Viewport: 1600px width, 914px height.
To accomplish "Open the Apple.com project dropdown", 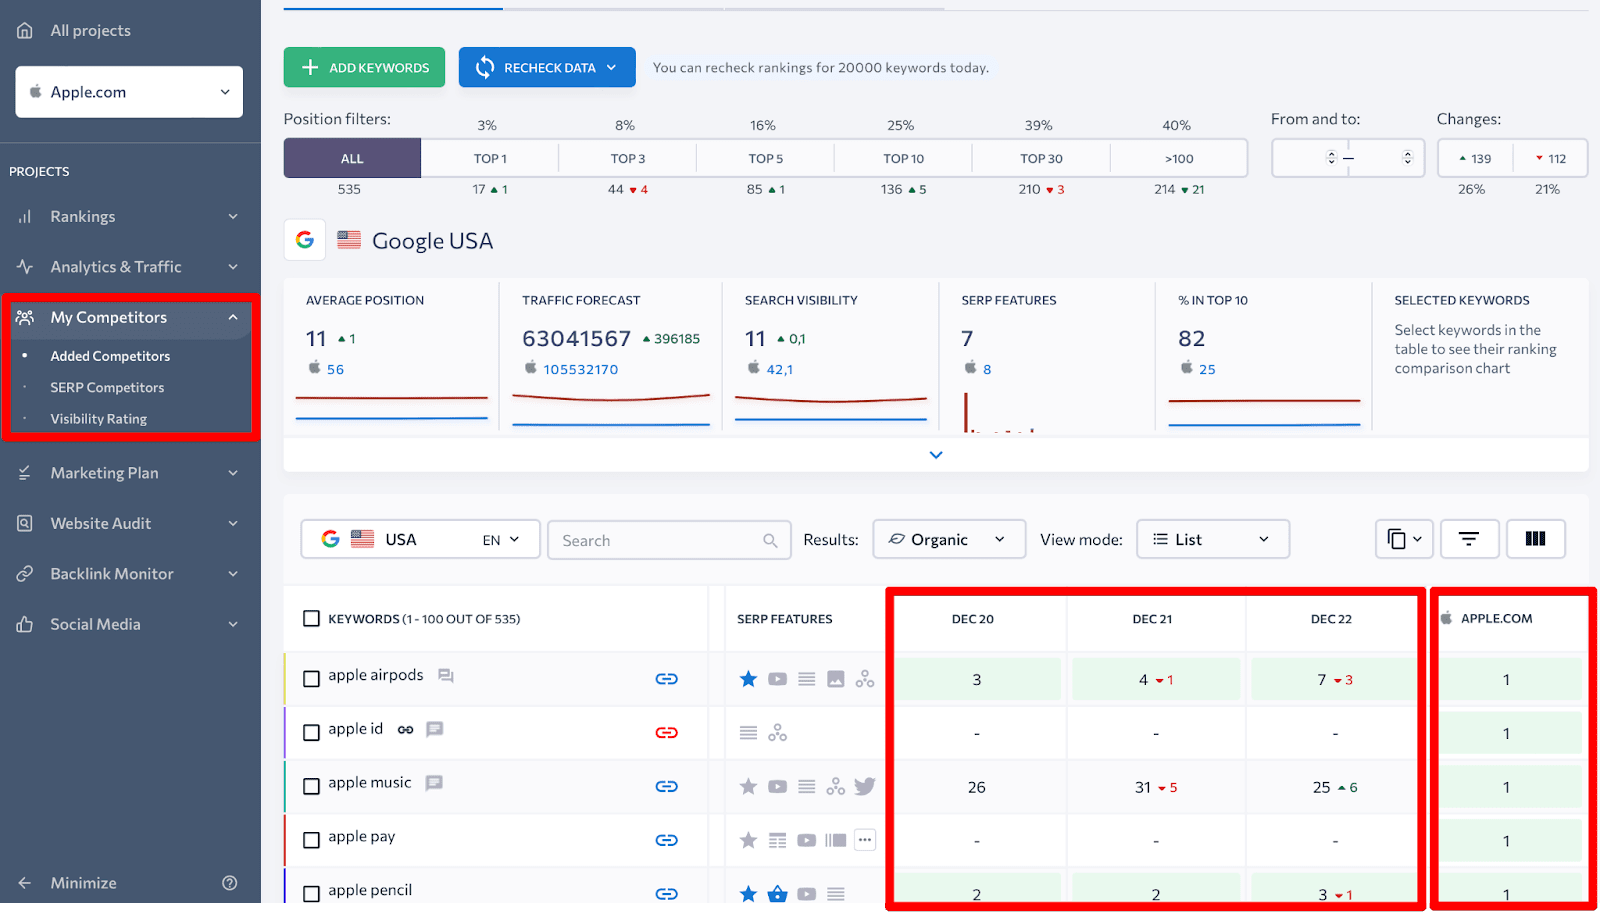I will (x=129, y=92).
